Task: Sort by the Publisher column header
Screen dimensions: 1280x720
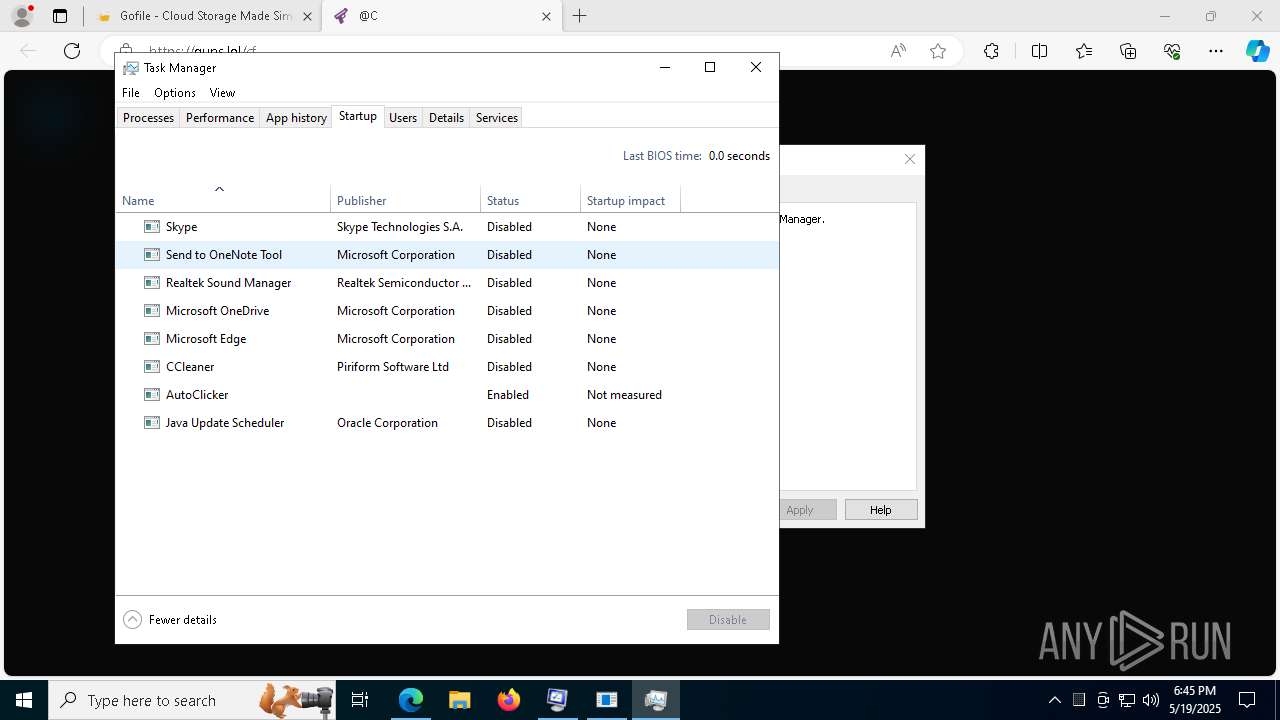Action: pos(405,198)
